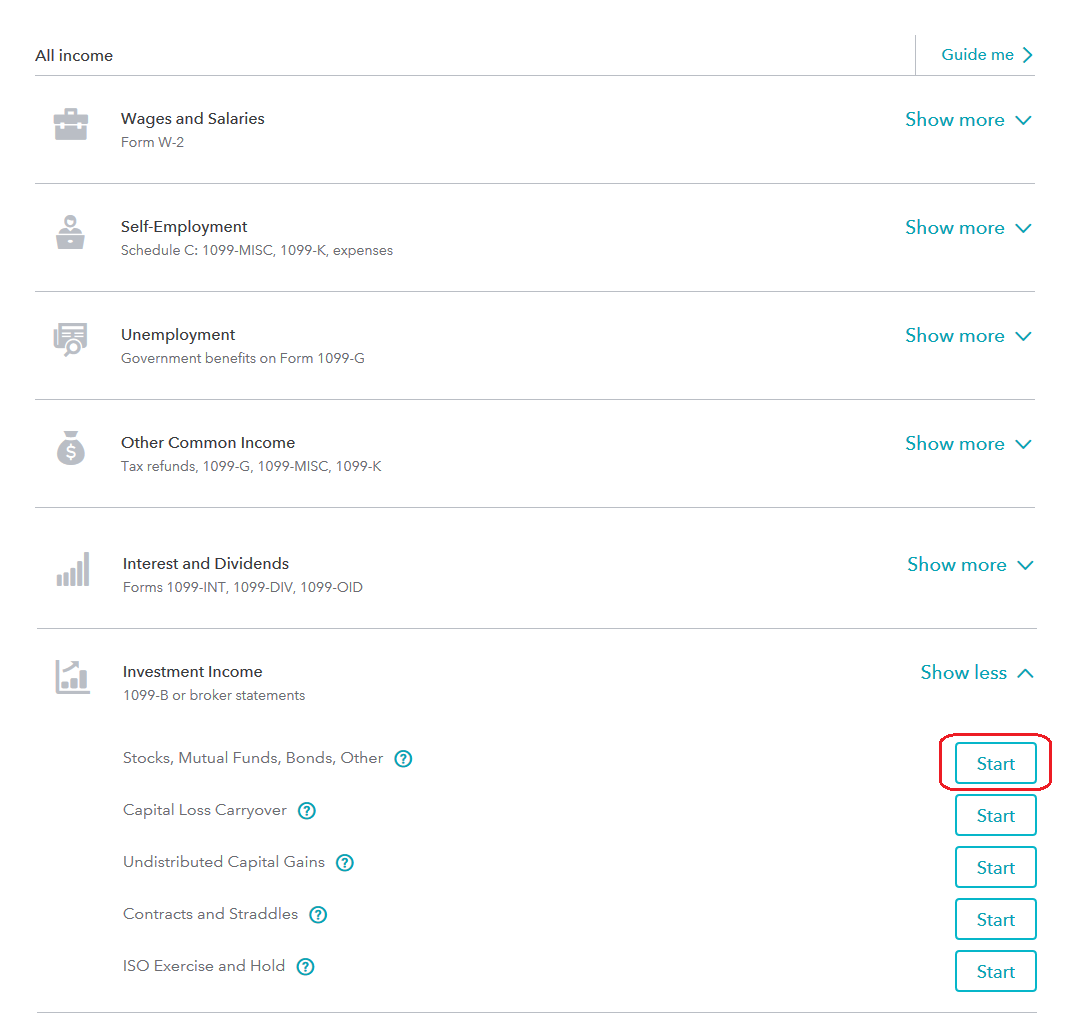1068x1023 pixels.
Task: Click the Undistributed Capital Gains label
Action: click(x=223, y=862)
